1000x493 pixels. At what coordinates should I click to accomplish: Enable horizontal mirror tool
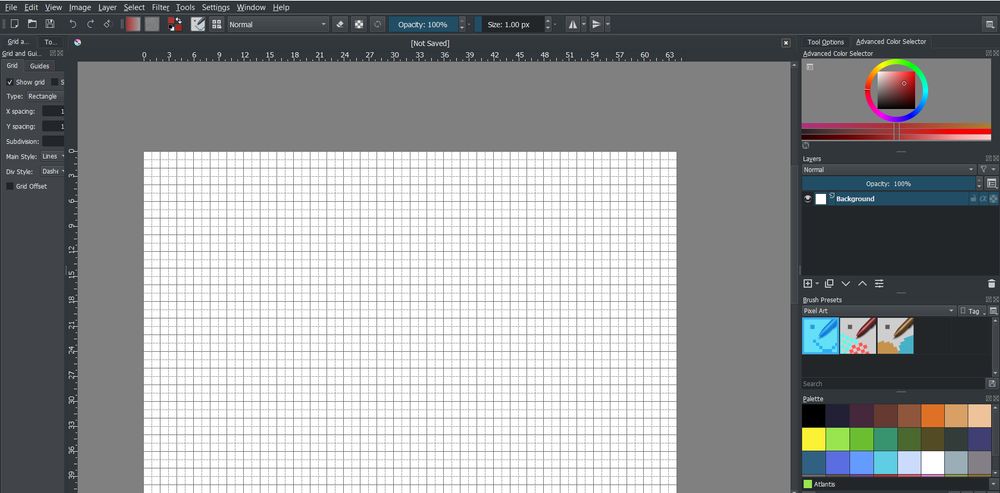[572, 24]
